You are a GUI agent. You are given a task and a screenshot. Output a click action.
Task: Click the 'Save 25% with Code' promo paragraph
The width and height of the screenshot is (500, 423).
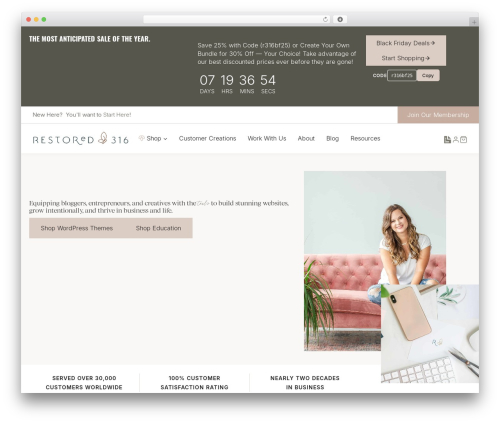tap(277, 53)
